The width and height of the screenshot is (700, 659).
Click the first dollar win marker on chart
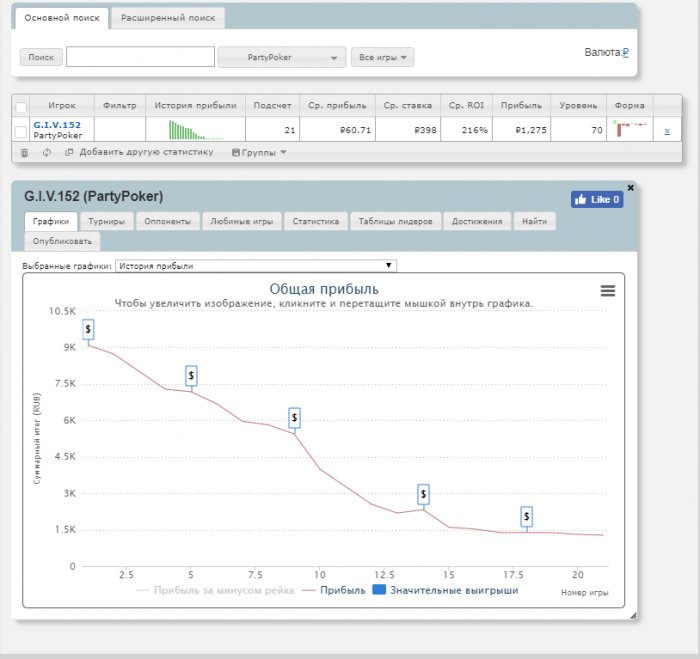click(88, 330)
